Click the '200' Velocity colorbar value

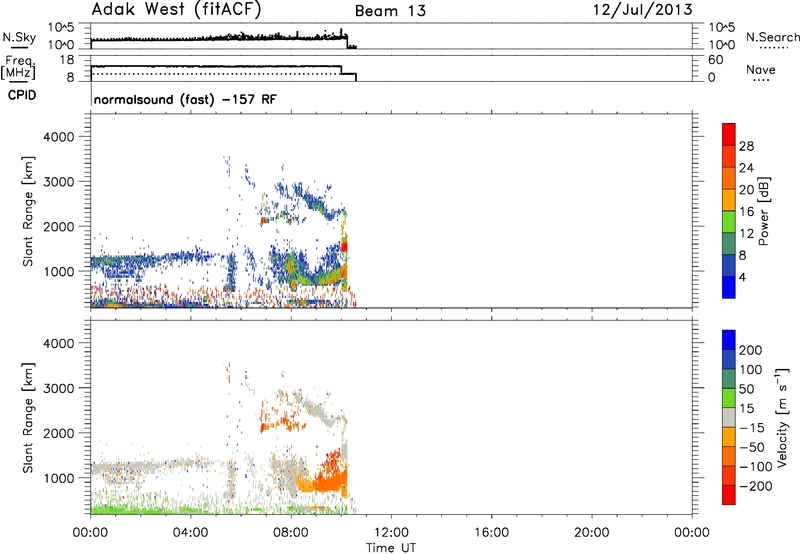751,350
